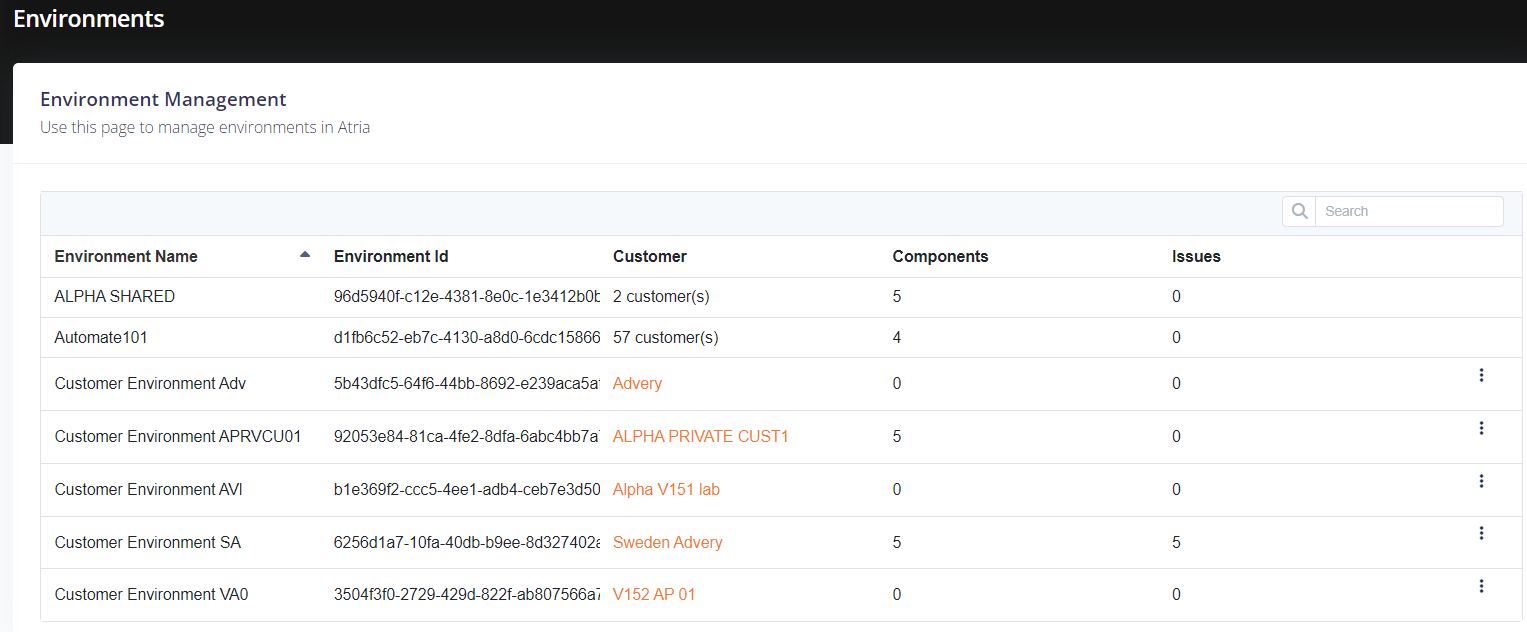This screenshot has height=632, width=1527.
Task: Toggle sort arrow on Environment Name column
Action: point(305,255)
